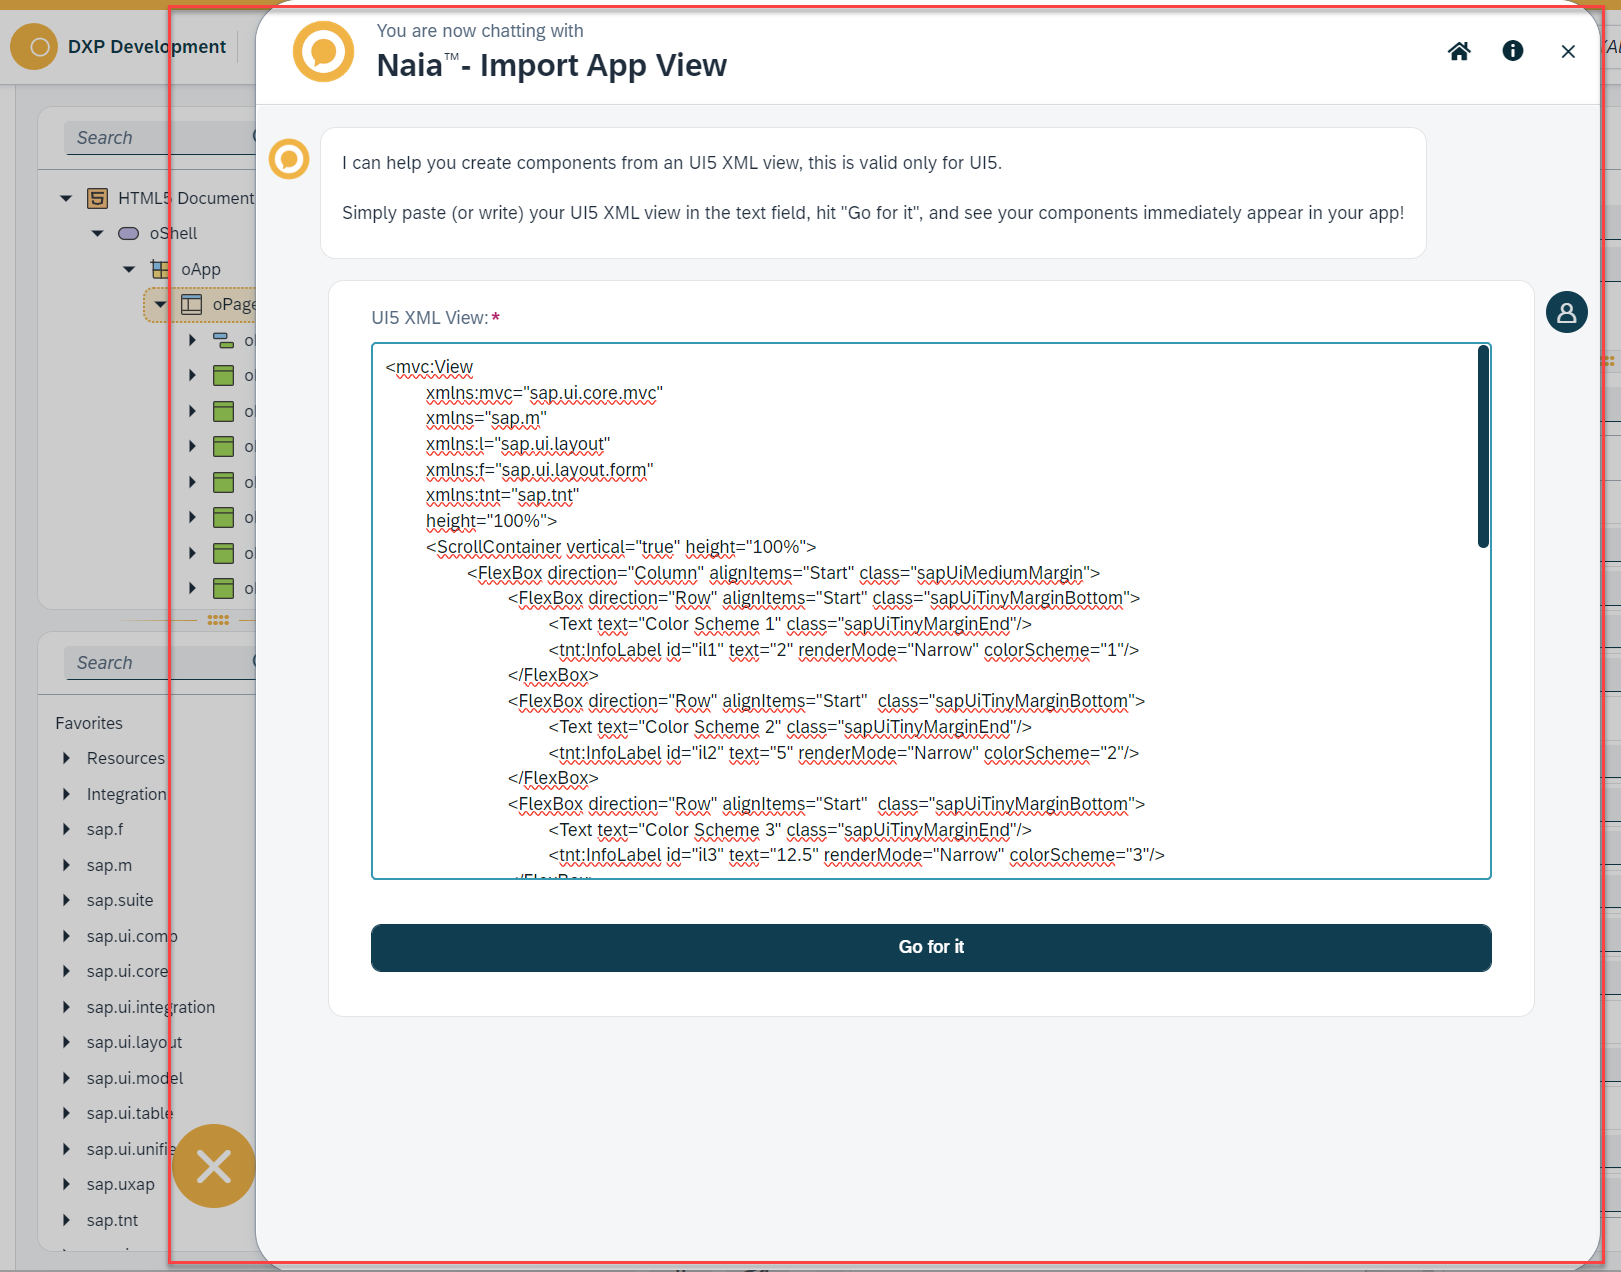Click the XML text area scrollbar
This screenshot has width=1621, height=1272.
pos(1483,447)
